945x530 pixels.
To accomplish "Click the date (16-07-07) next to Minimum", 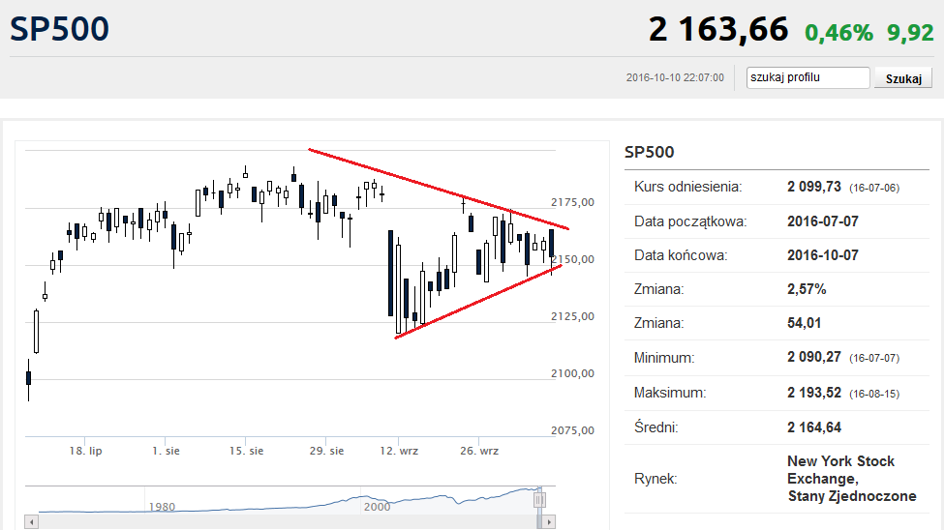I will click(874, 358).
